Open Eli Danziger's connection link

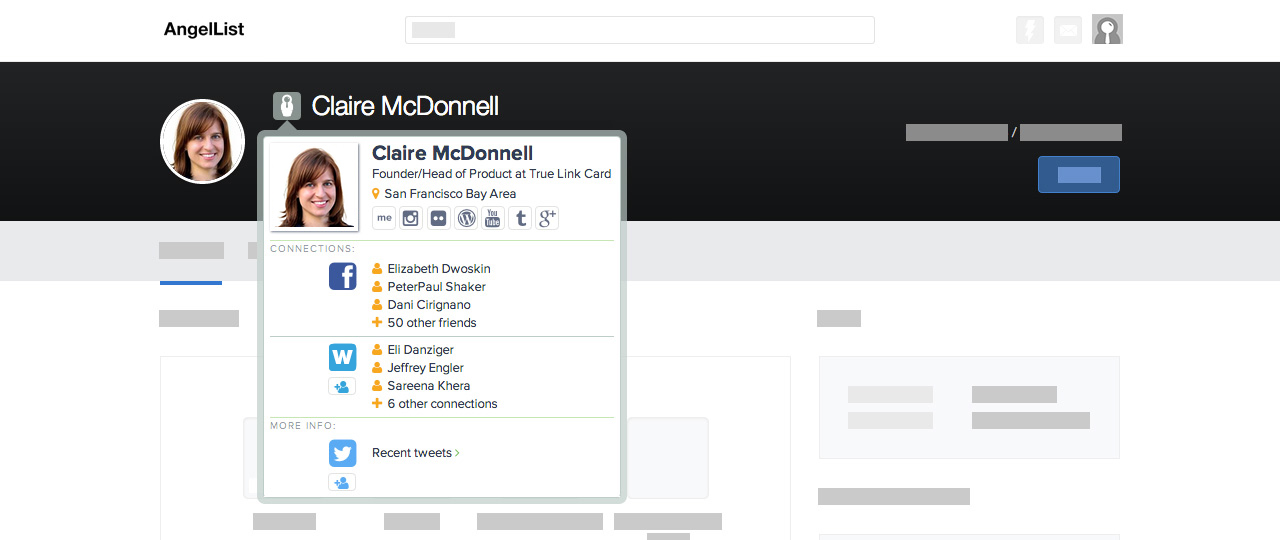coord(420,350)
